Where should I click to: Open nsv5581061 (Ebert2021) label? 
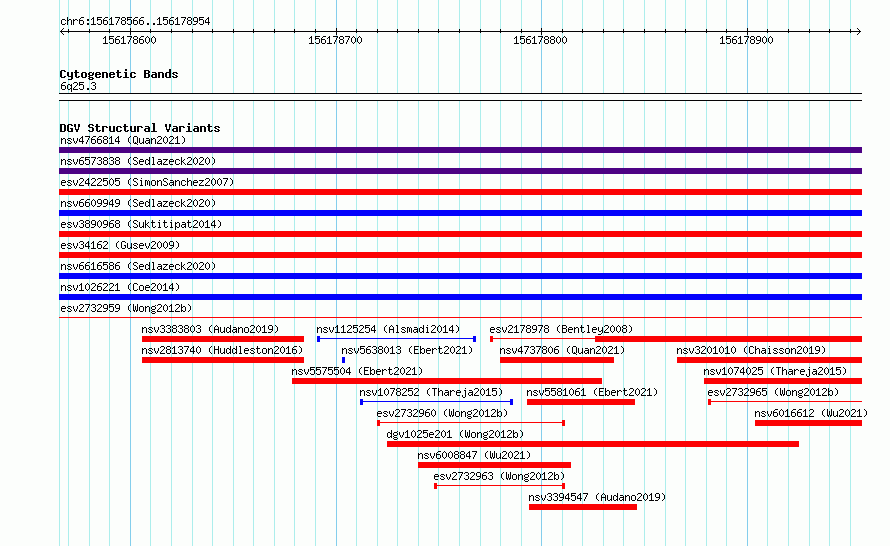tap(592, 392)
